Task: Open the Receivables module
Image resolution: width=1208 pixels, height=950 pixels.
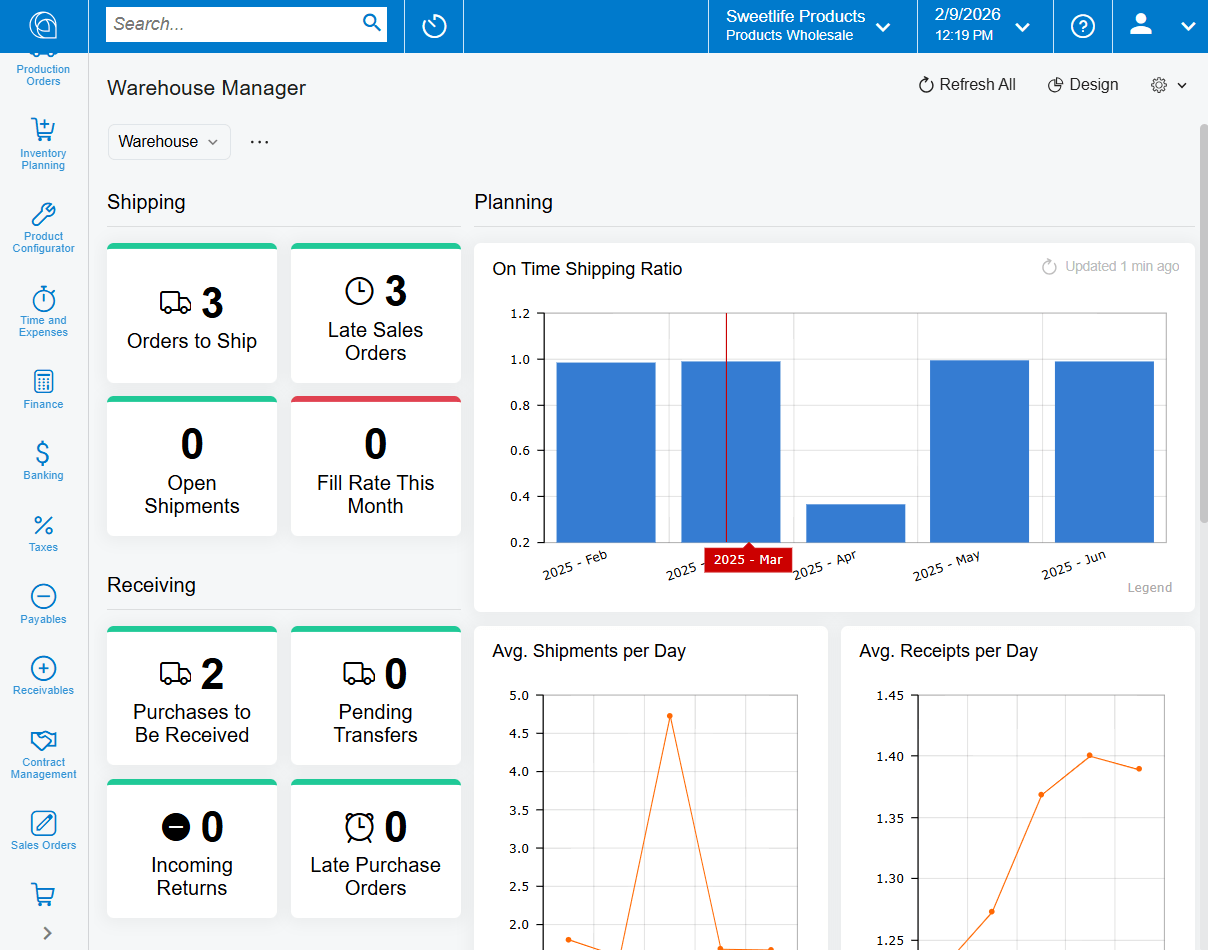Action: (x=43, y=673)
